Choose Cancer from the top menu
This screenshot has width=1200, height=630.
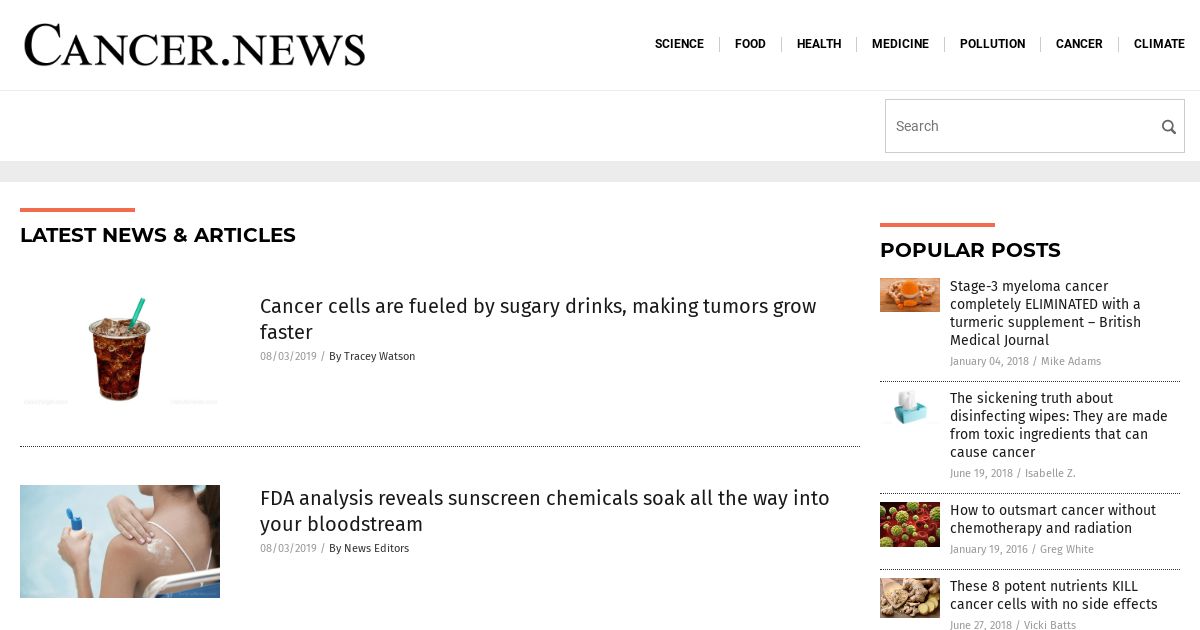[1079, 44]
